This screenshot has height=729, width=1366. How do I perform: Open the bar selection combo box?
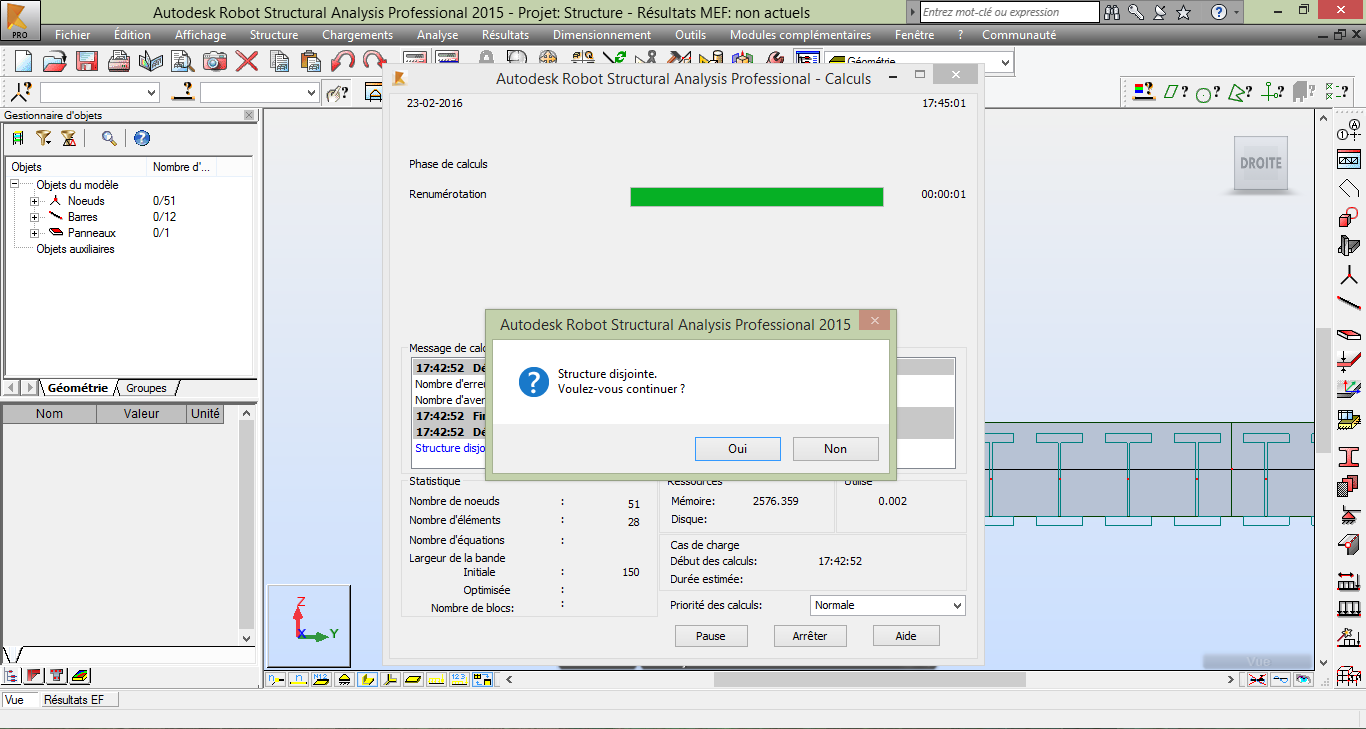pyautogui.click(x=259, y=92)
